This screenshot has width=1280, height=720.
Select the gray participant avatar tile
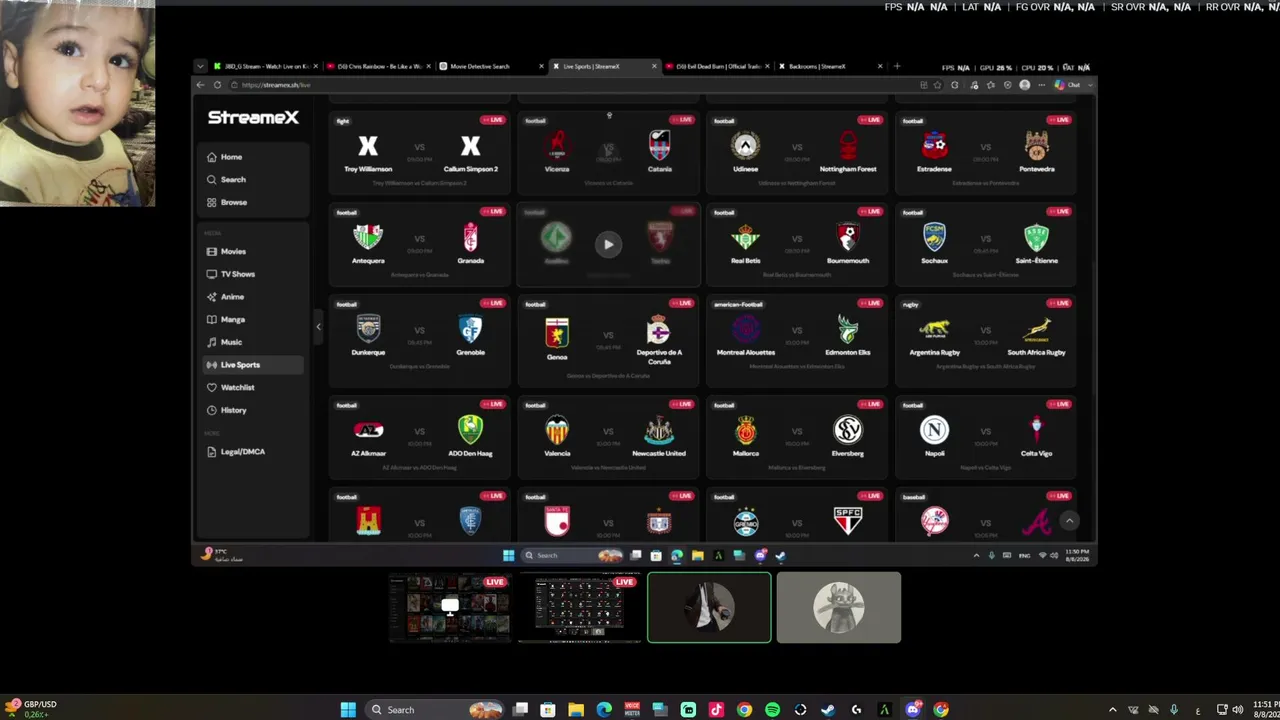coord(839,608)
